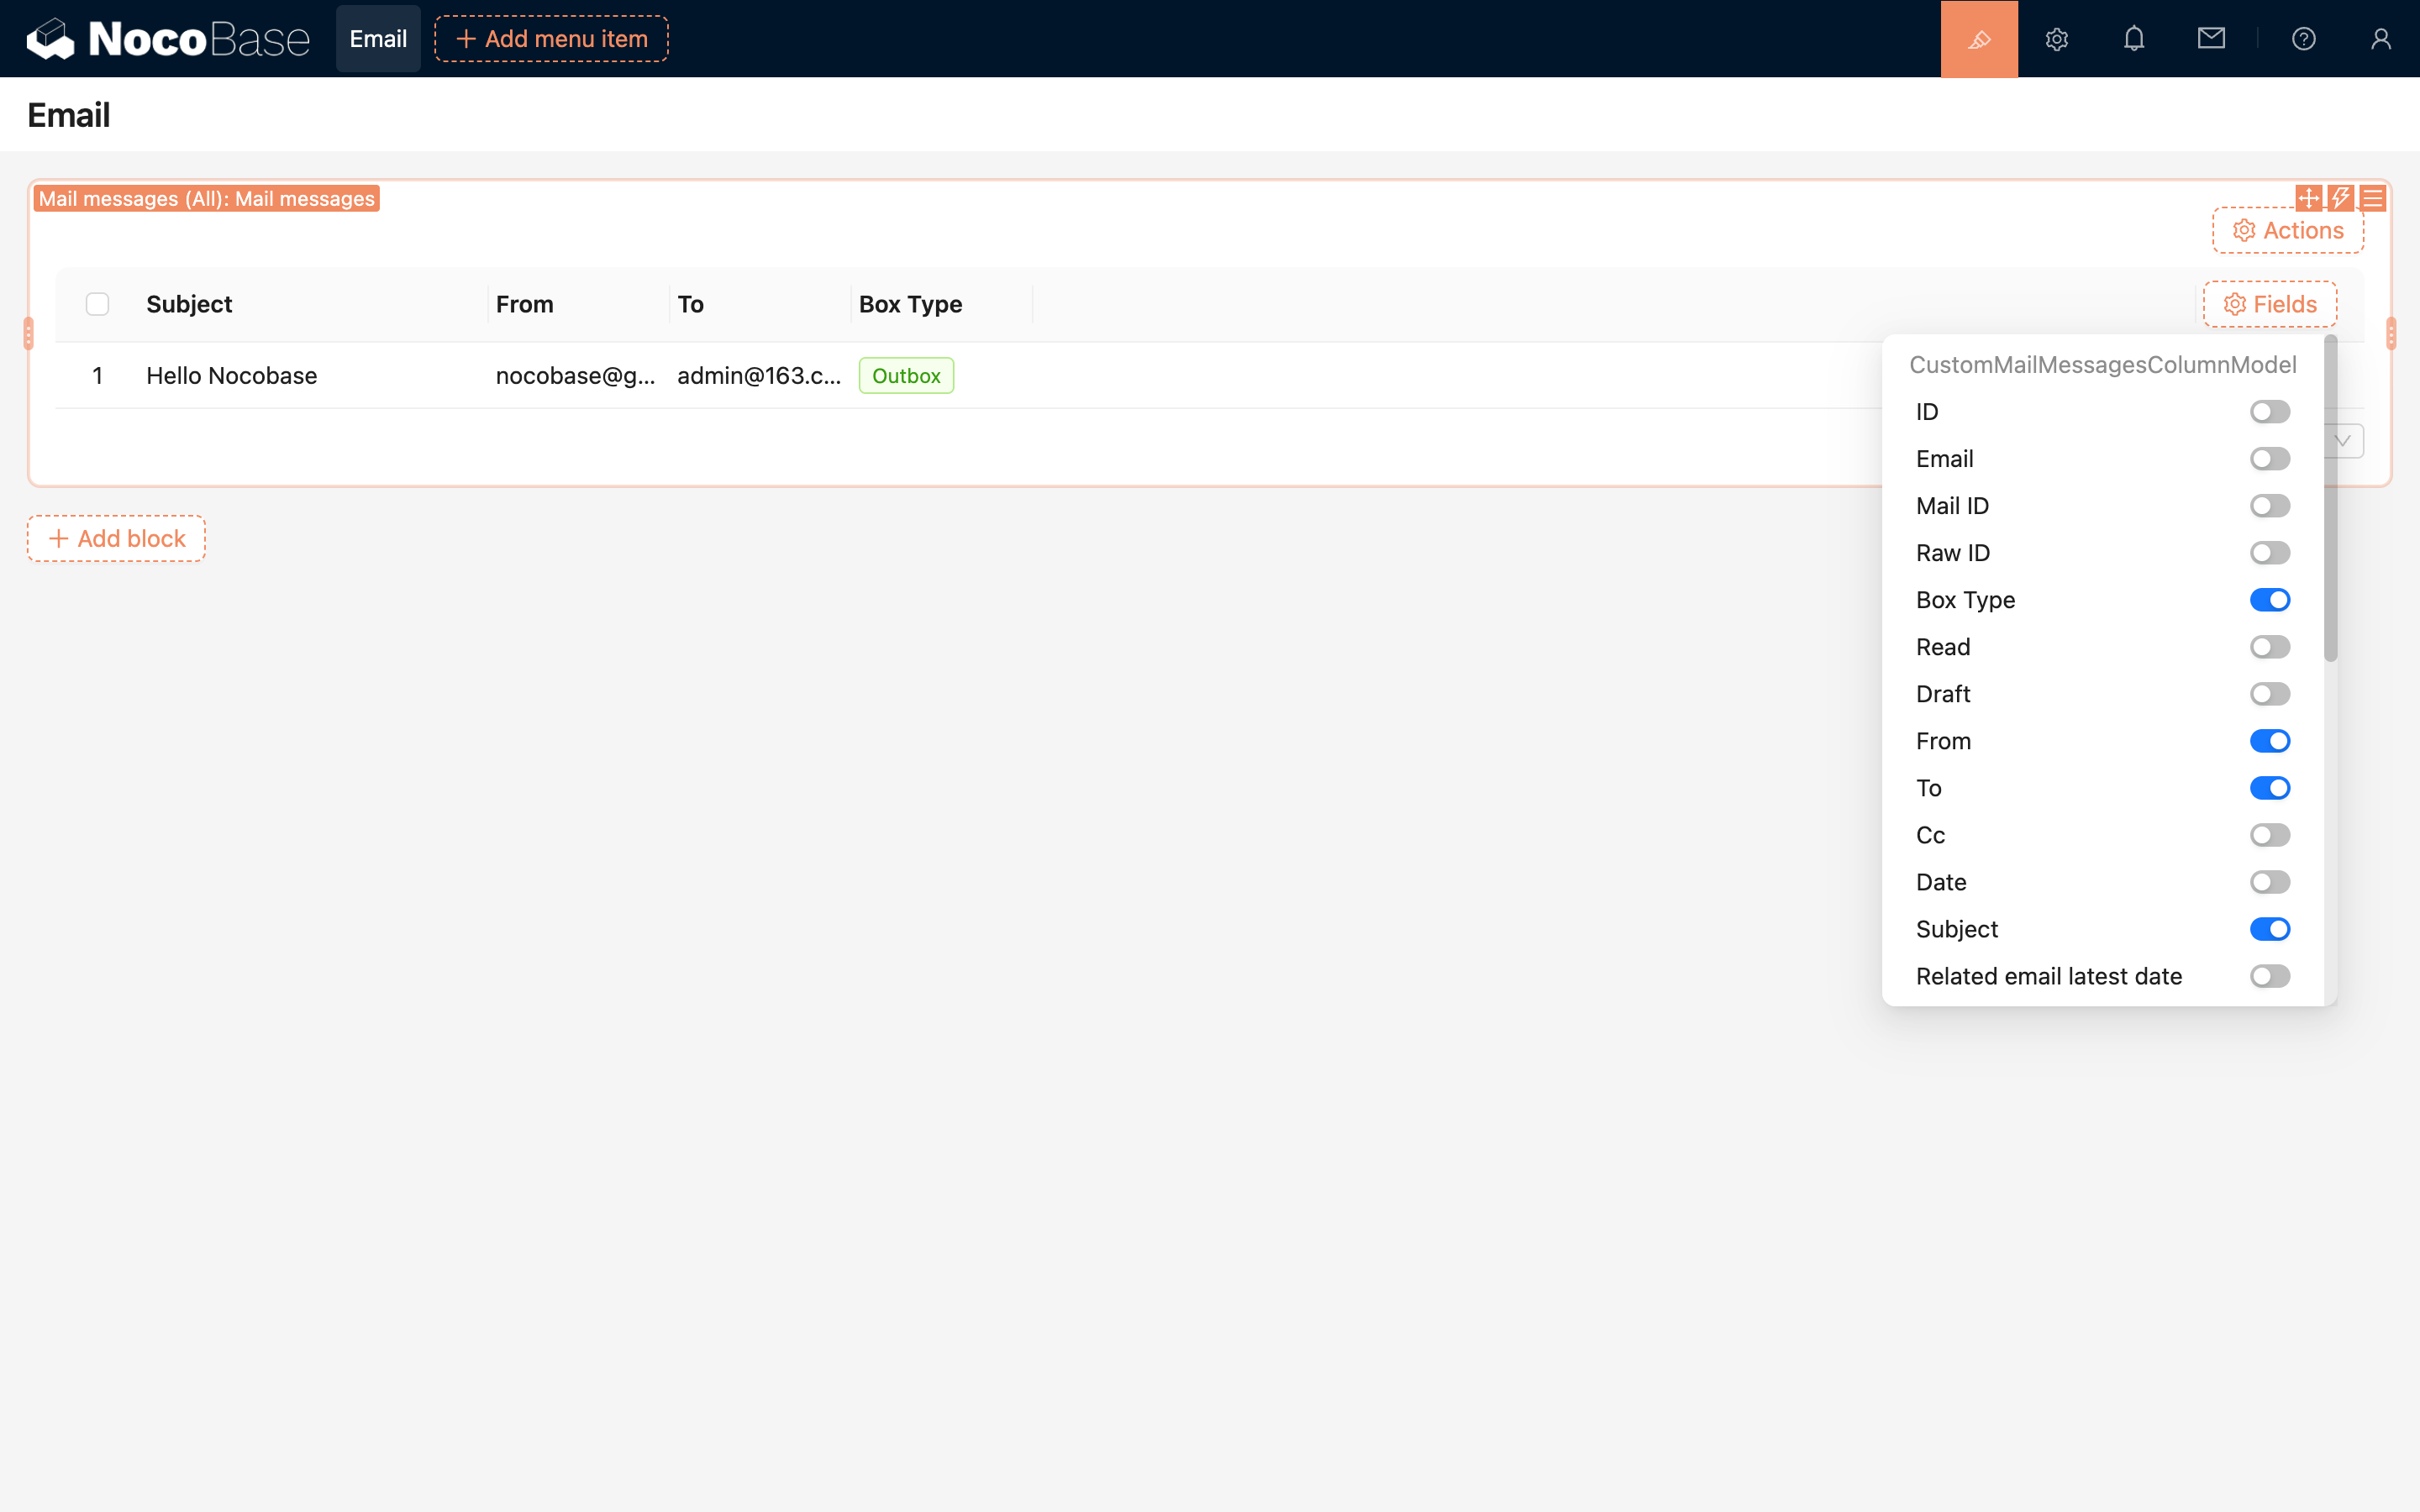The width and height of the screenshot is (2420, 1512).
Task: Toggle the UI editor highlighter icon
Action: pos(1978,39)
